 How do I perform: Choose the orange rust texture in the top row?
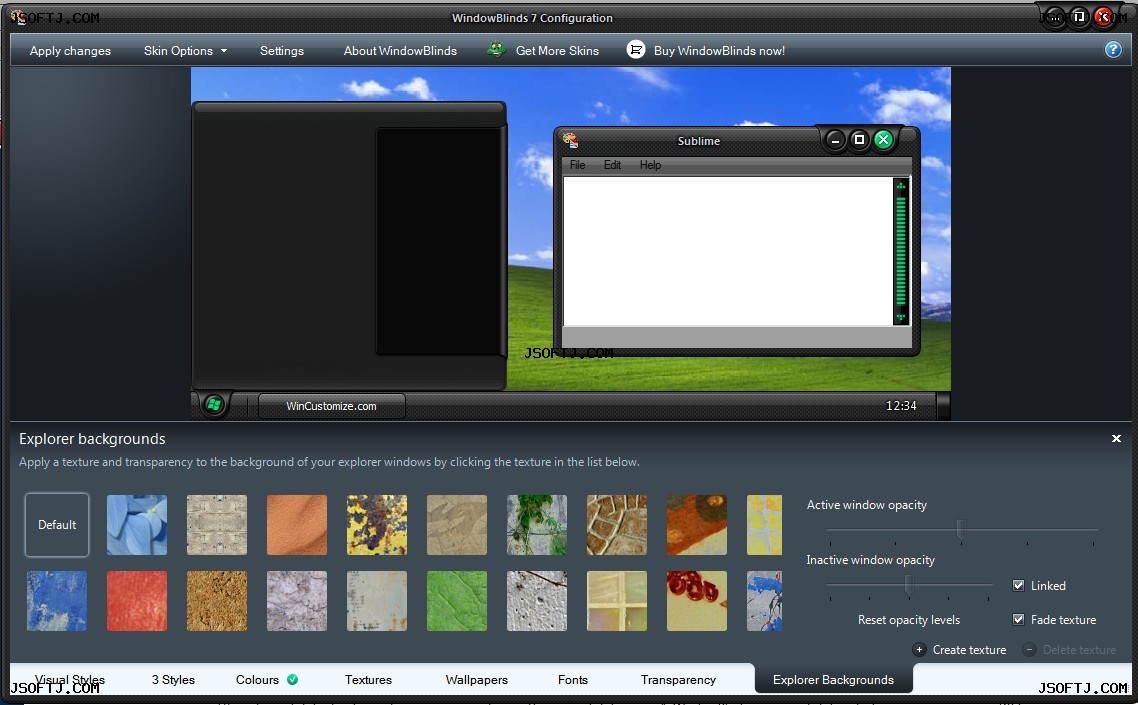coord(697,525)
